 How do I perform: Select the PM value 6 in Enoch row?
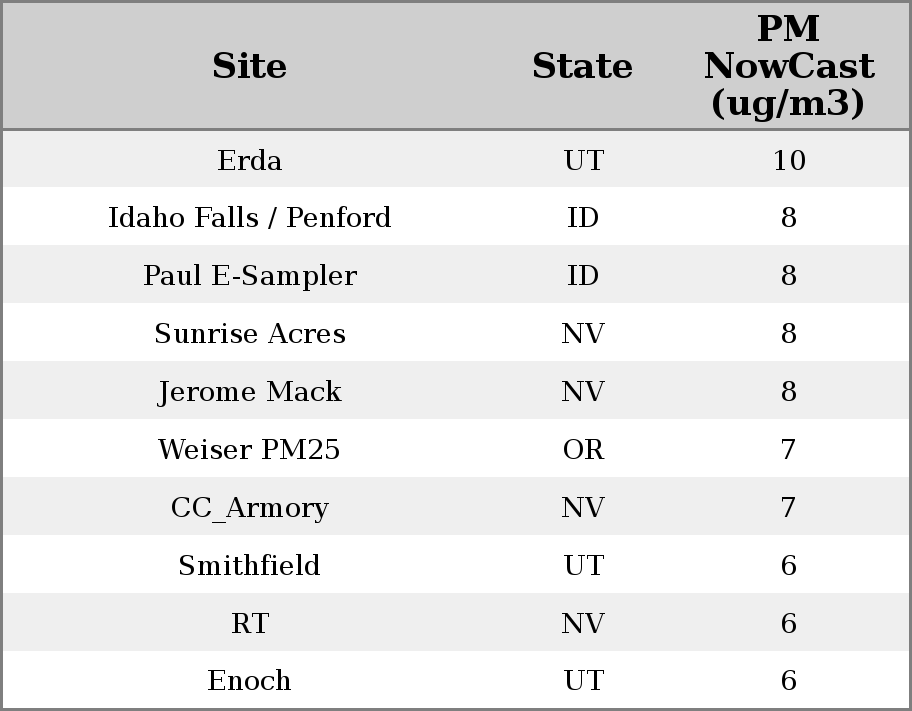coord(788,681)
